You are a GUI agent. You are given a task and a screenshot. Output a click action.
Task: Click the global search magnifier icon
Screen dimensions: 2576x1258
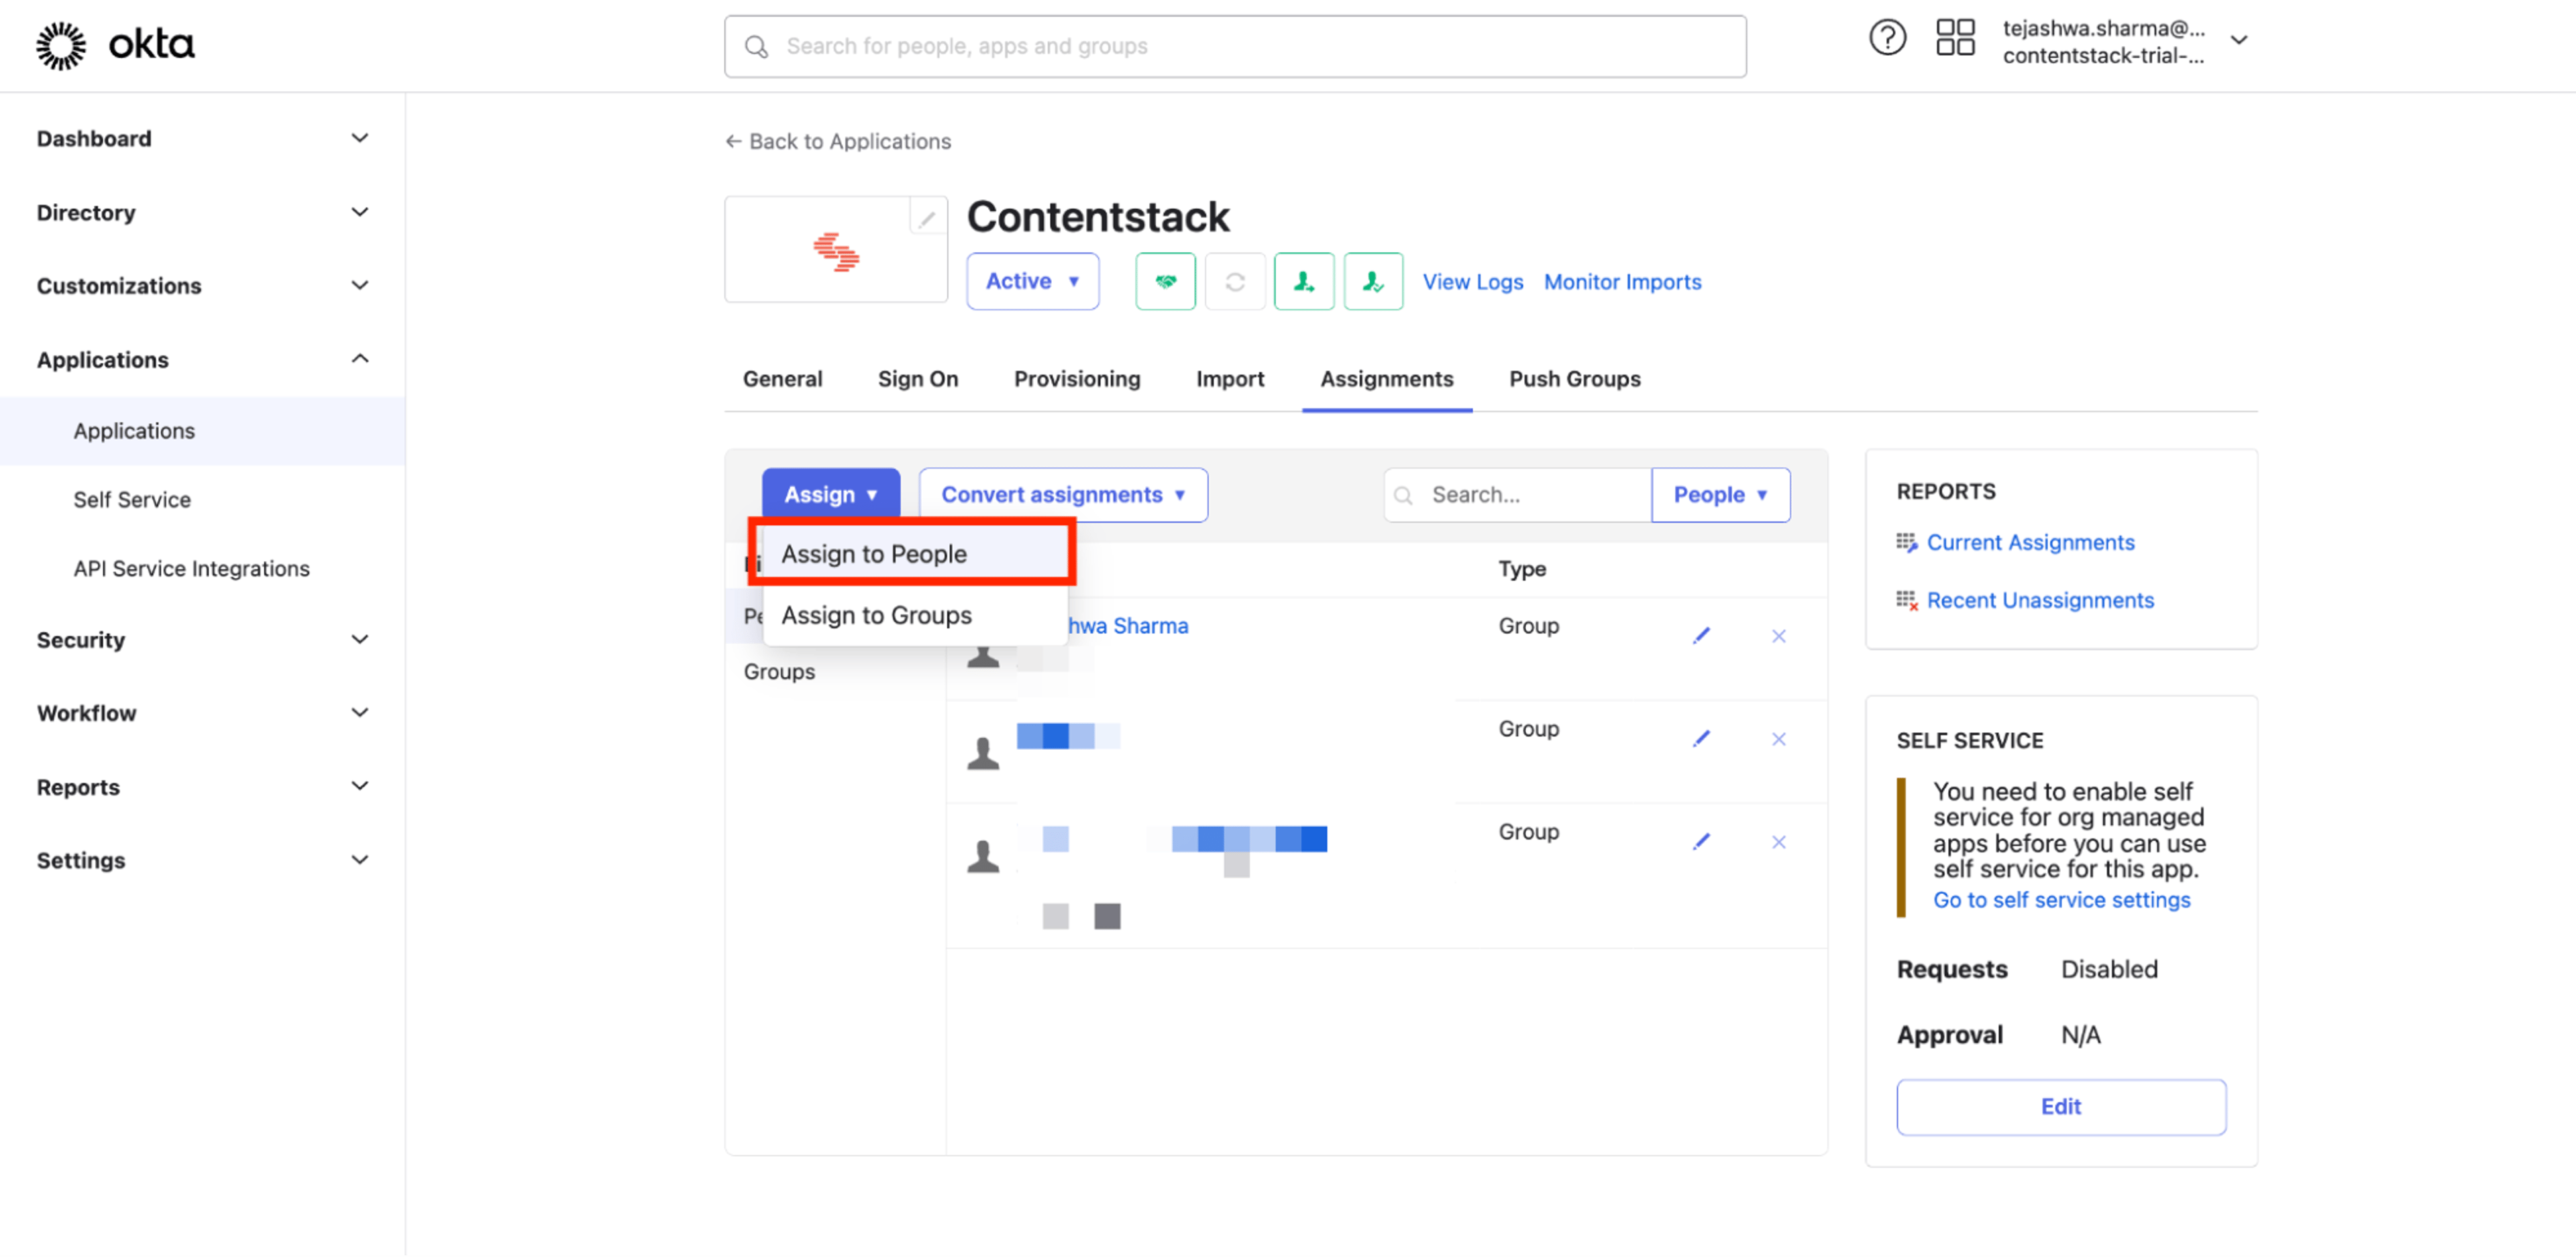point(756,47)
